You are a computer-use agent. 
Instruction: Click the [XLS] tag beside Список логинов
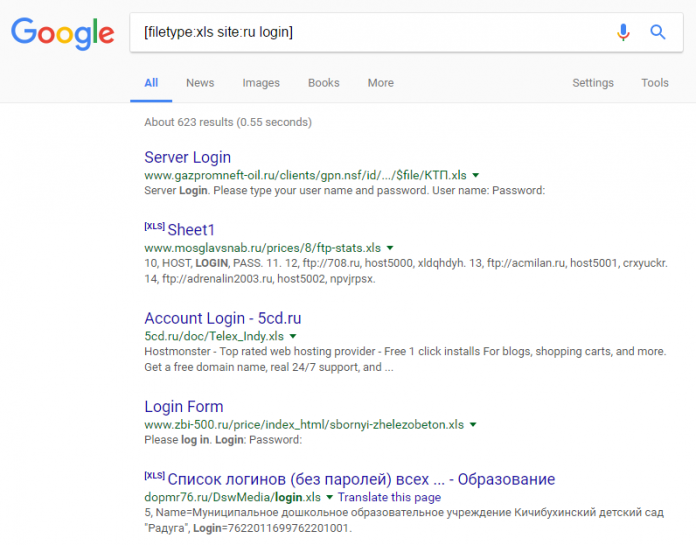tap(154, 476)
